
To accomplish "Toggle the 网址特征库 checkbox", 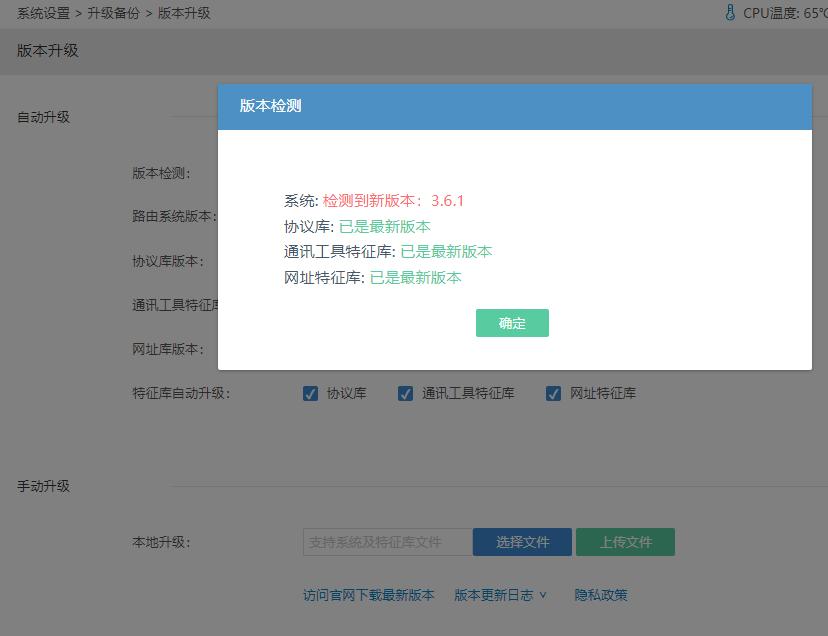I will pyautogui.click(x=553, y=393).
